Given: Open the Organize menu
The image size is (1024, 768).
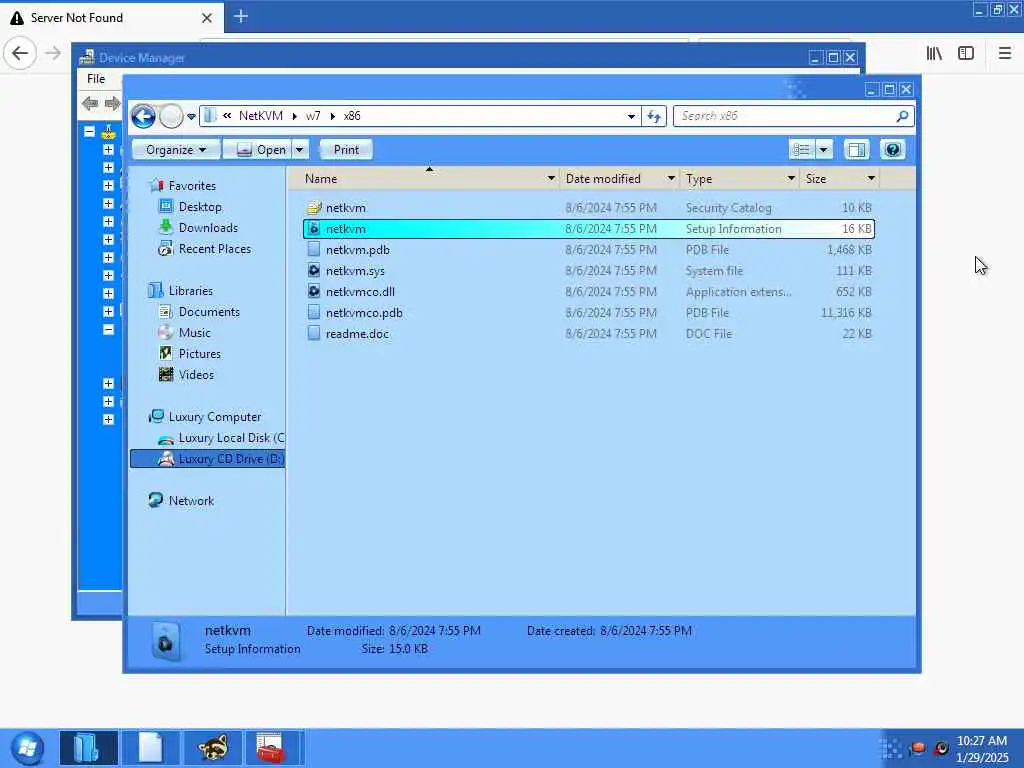Looking at the screenshot, I should tap(175, 150).
